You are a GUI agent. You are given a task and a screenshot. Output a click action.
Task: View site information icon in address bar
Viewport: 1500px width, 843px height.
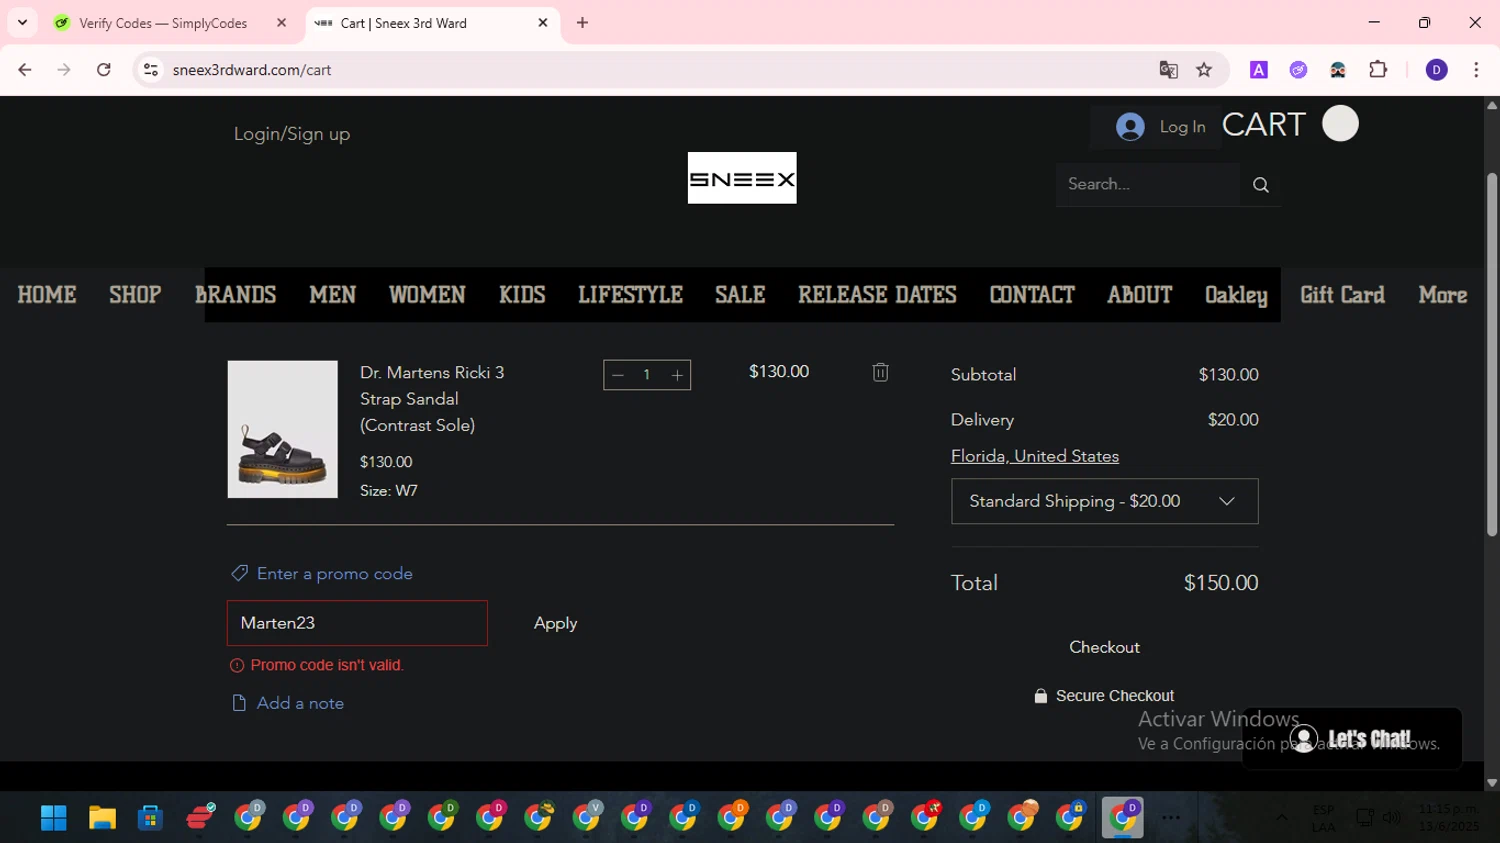[x=151, y=70]
